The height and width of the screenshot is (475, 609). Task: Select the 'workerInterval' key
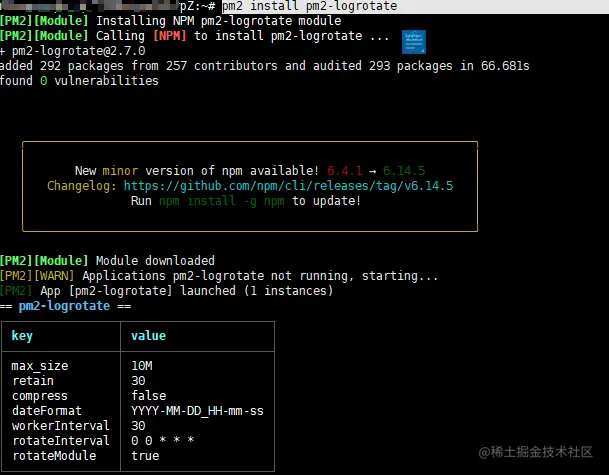click(x=61, y=426)
